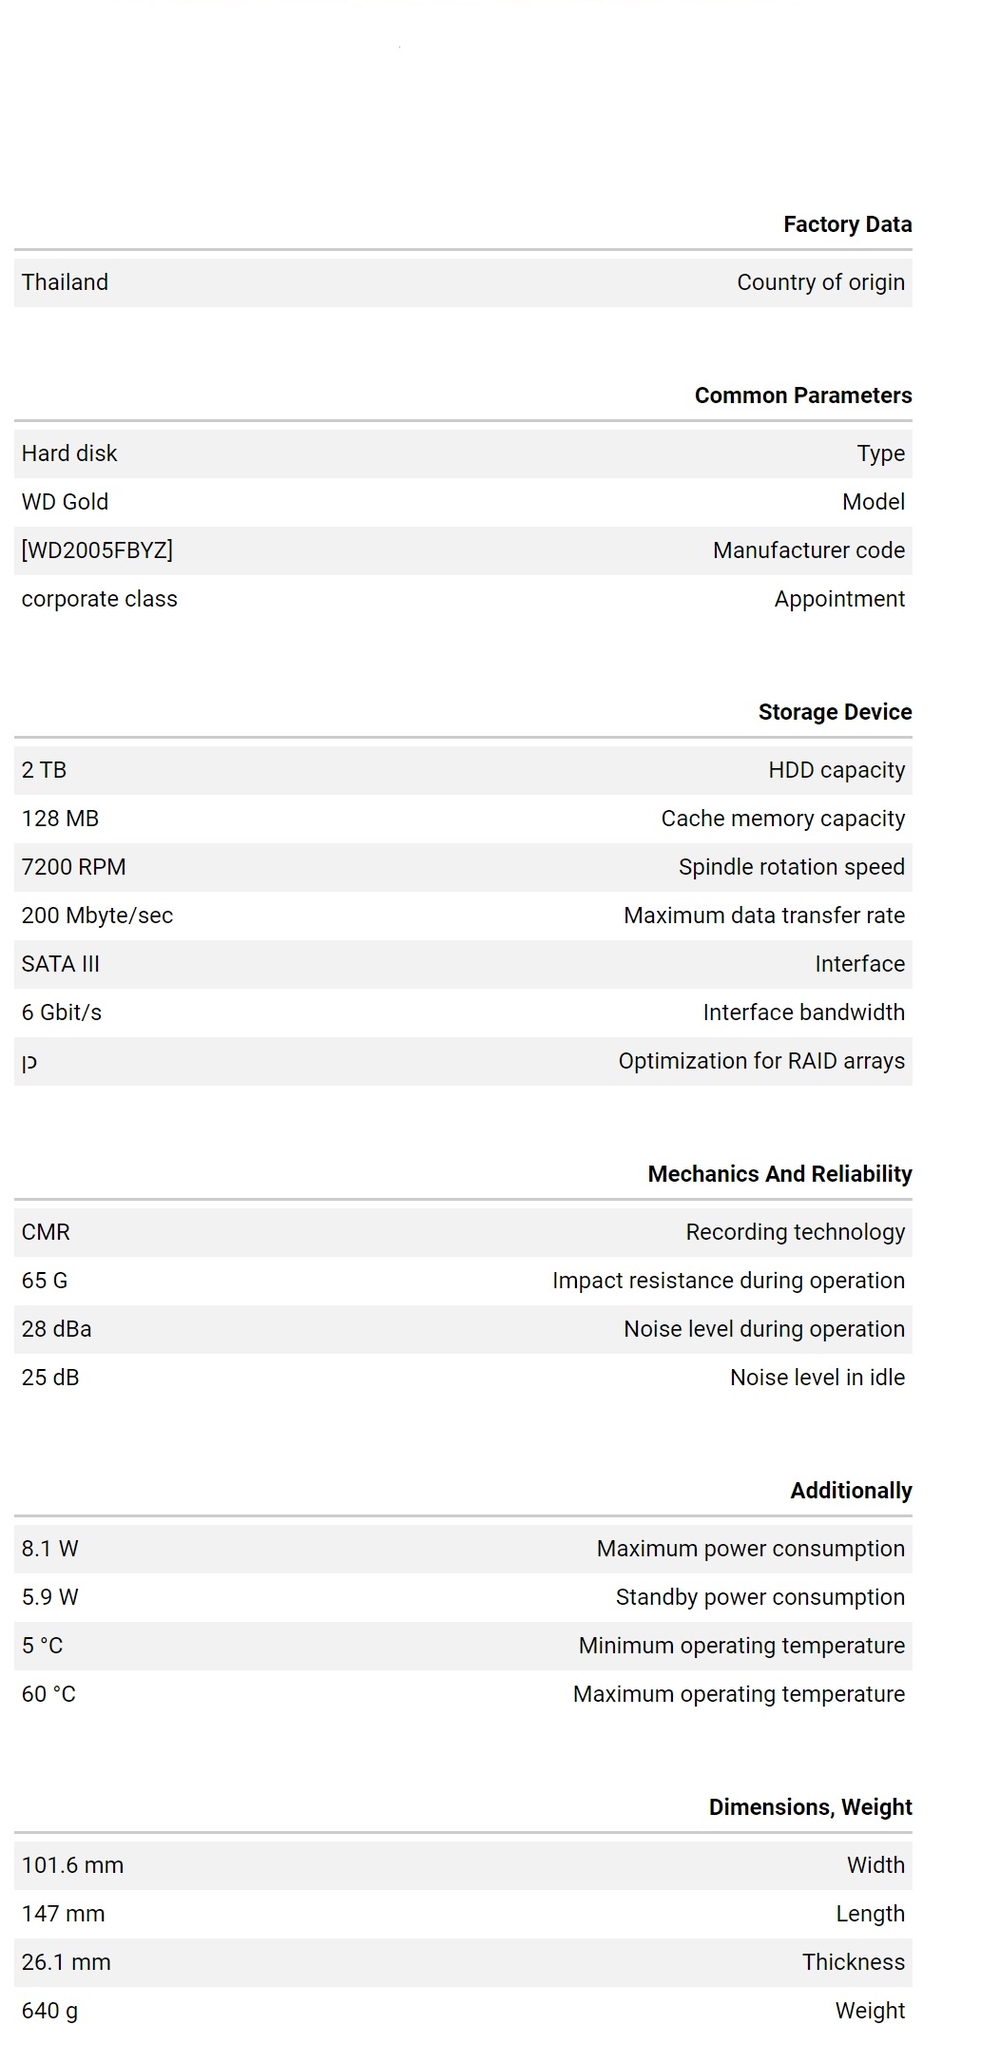Image resolution: width=1000 pixels, height=2064 pixels.
Task: Click the 'Thailand' value
Action: [x=65, y=282]
